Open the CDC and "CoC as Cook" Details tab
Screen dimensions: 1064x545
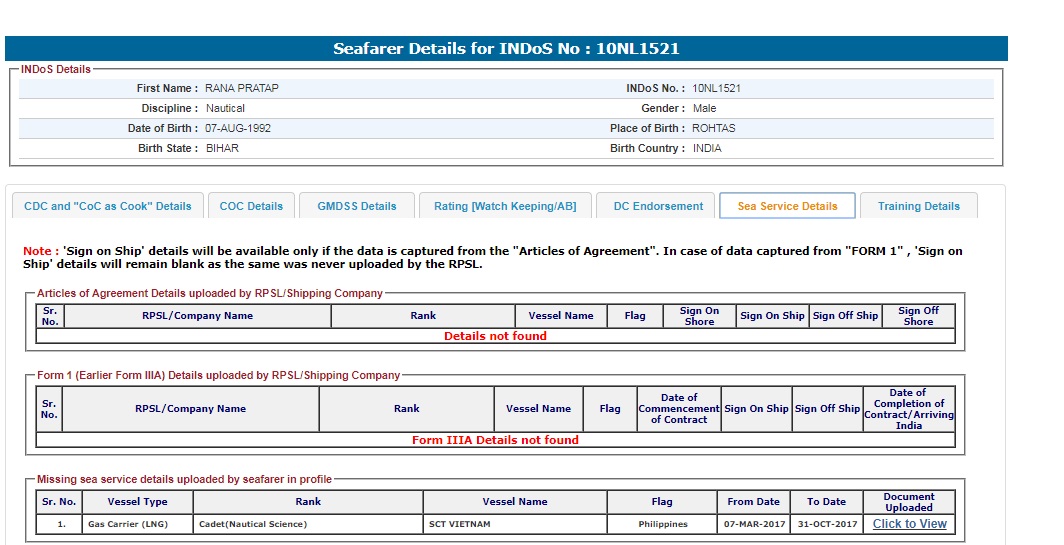[x=107, y=206]
